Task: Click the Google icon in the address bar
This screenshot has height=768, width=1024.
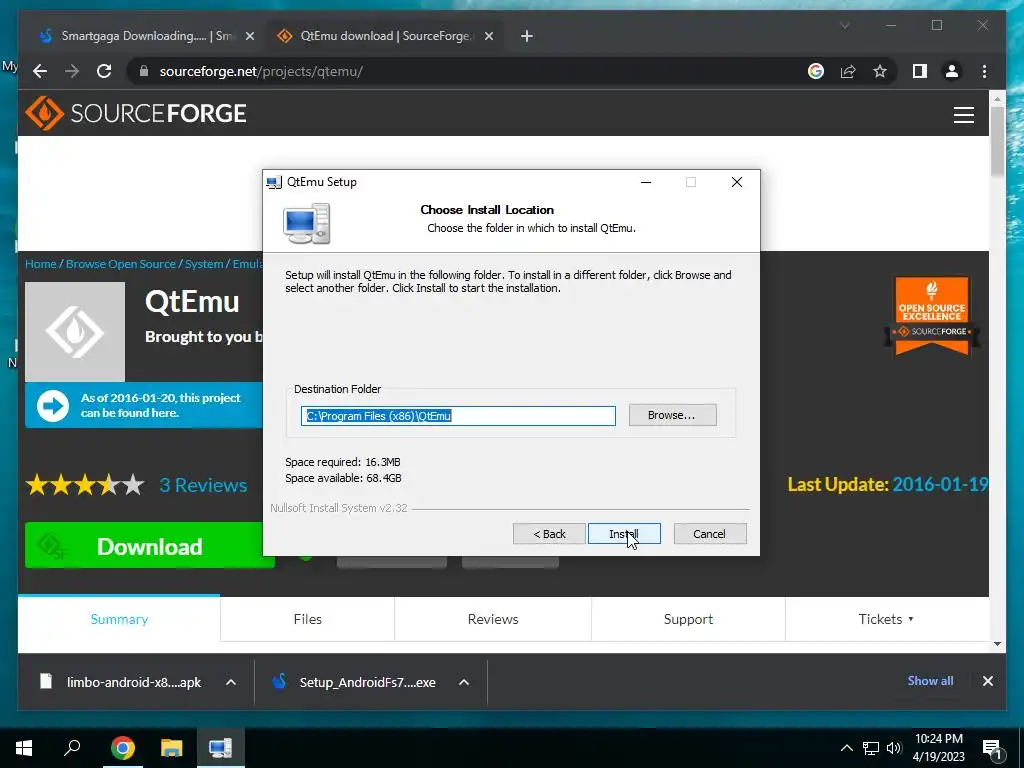Action: [816, 71]
